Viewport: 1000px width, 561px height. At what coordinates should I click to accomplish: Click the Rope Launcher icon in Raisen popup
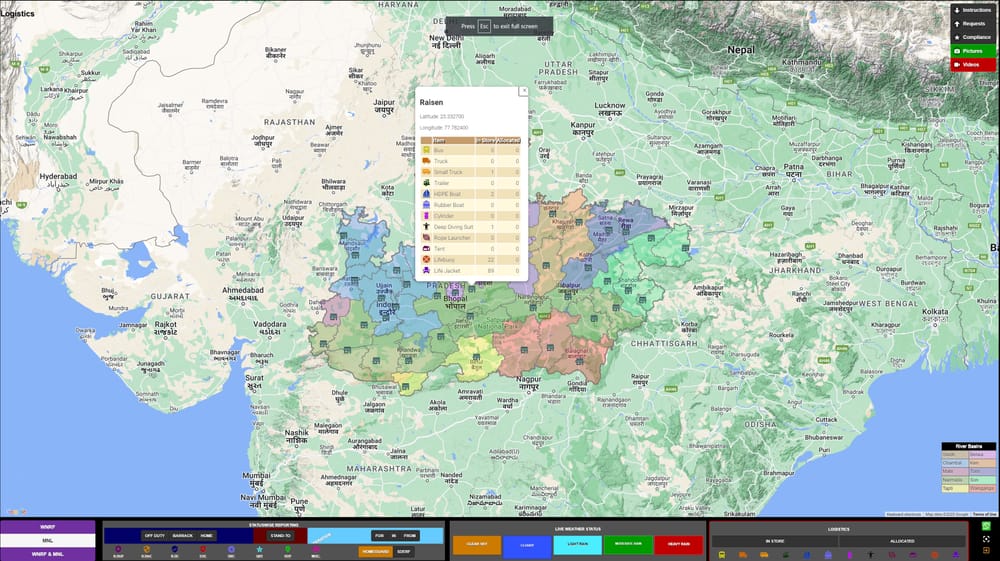point(426,238)
